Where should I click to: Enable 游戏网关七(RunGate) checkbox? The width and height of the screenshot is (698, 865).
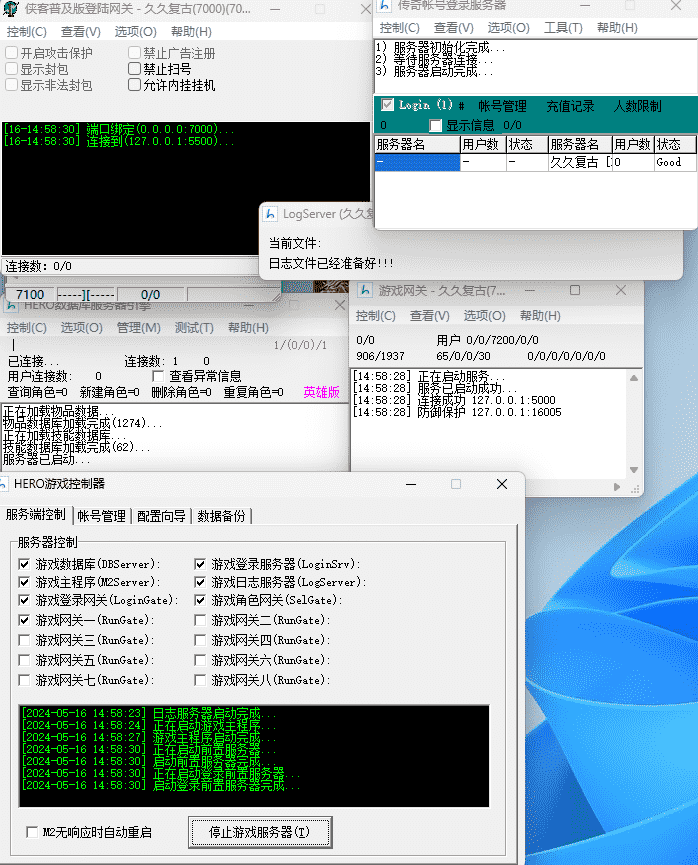click(24, 680)
